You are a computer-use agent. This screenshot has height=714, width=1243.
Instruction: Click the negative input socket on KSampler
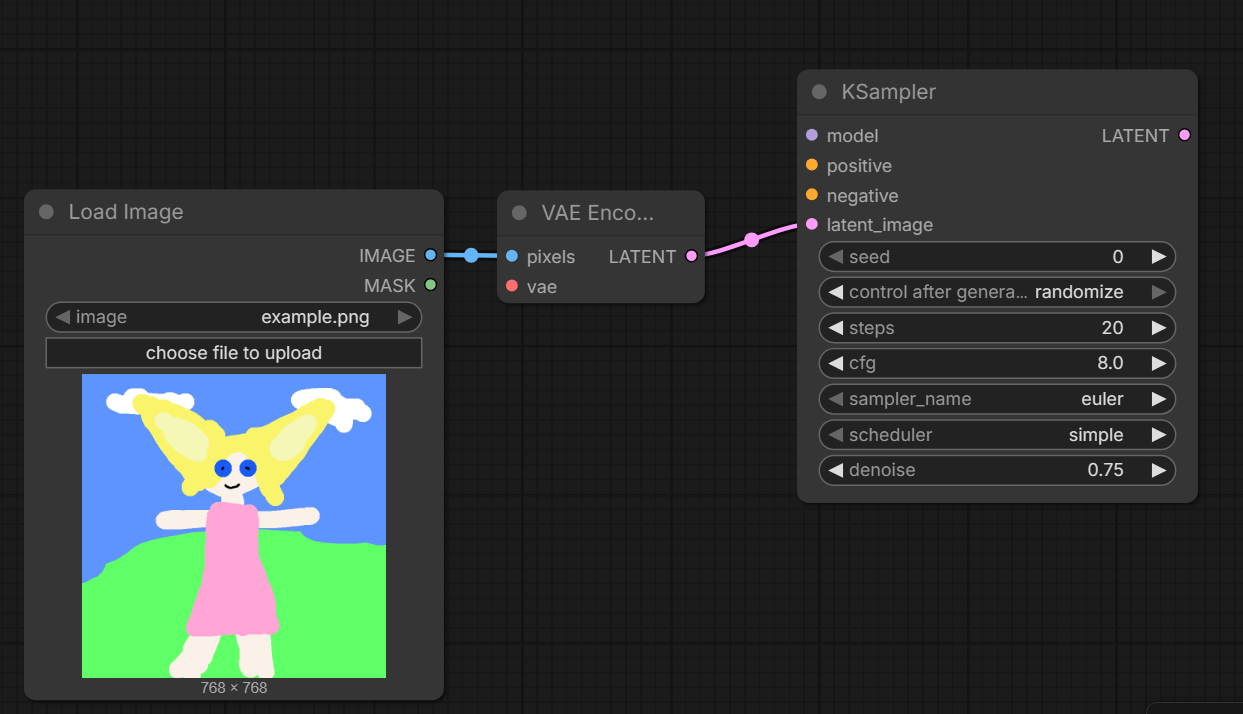811,195
